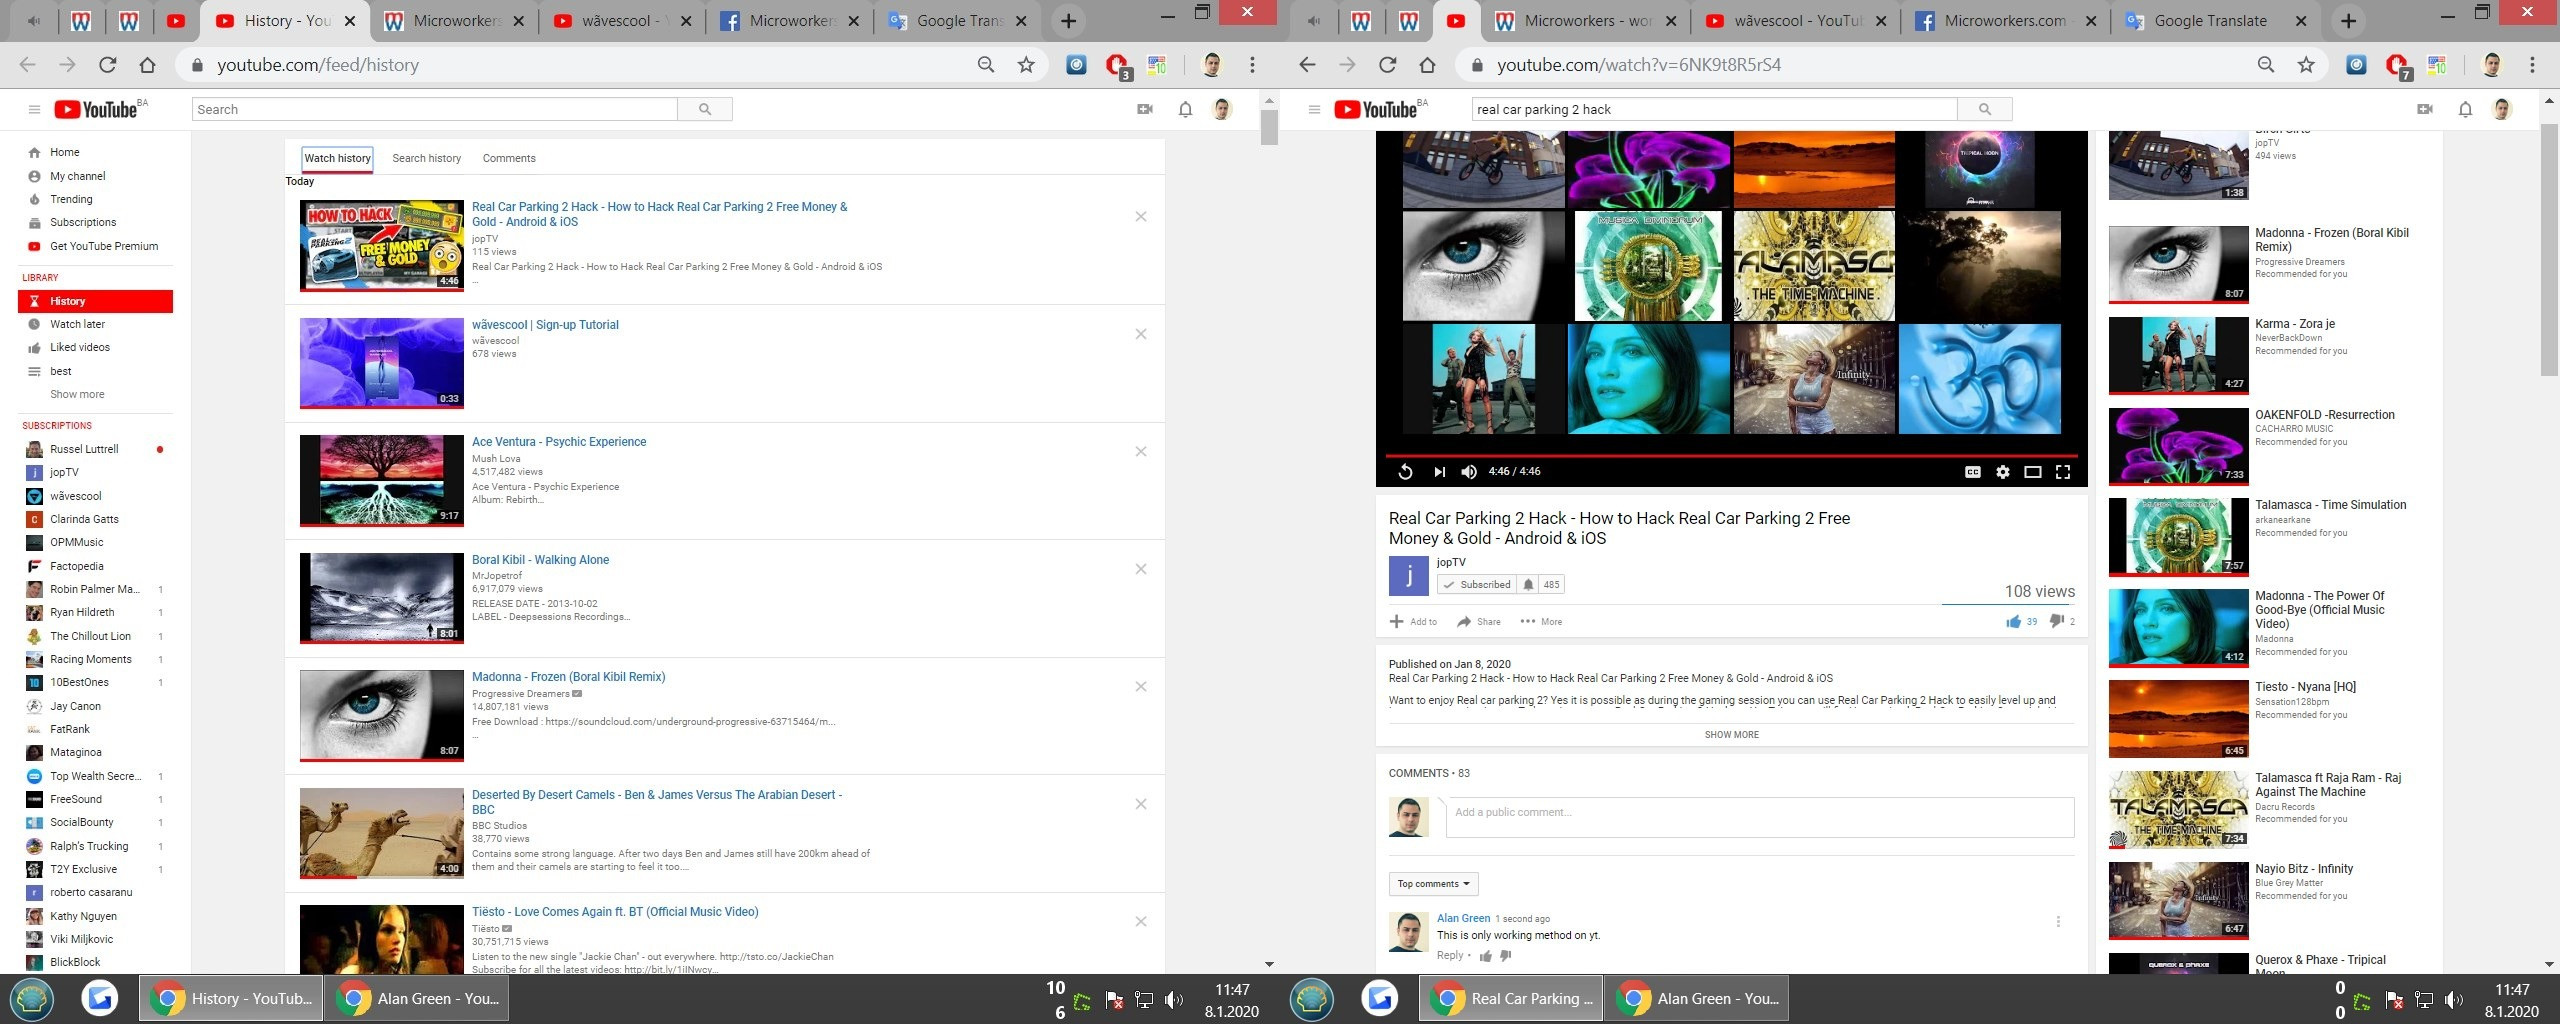The height and width of the screenshot is (1024, 2560).
Task: Open Chrome menu three dots in right window
Action: (2532, 65)
